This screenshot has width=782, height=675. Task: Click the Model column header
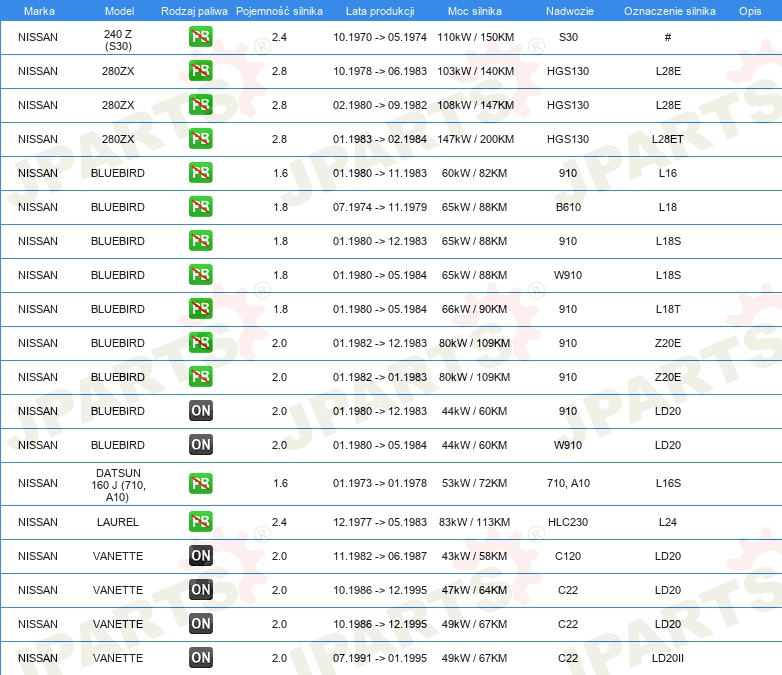(119, 11)
